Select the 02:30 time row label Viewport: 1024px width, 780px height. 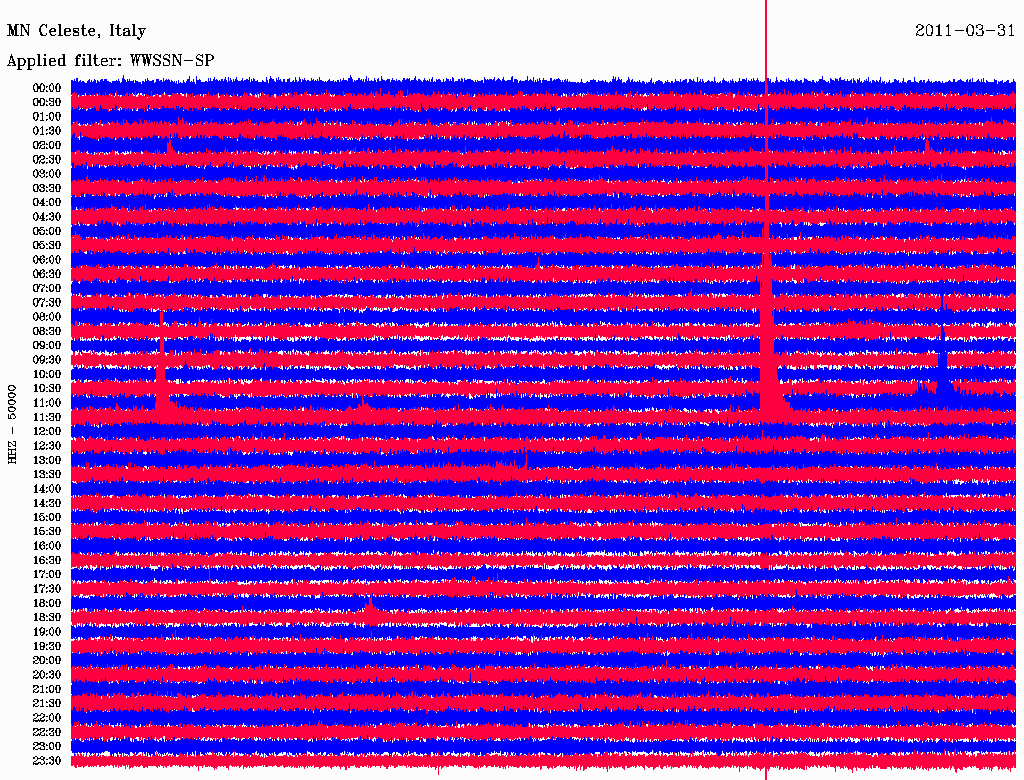coord(47,159)
